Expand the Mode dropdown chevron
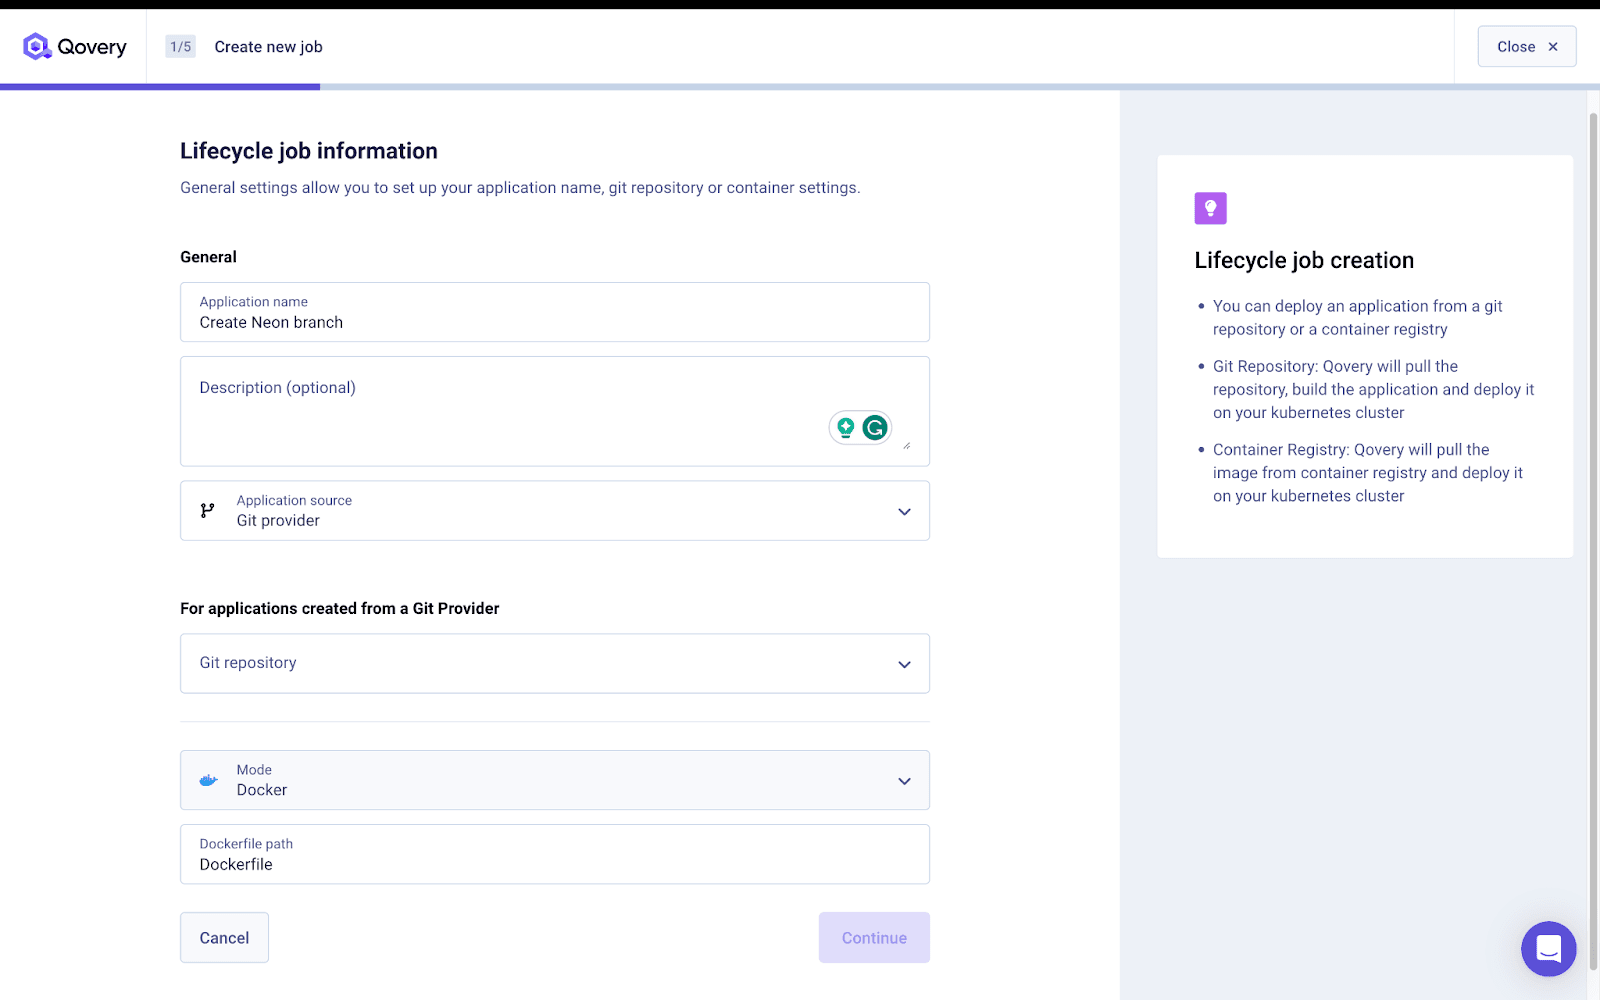This screenshot has width=1600, height=1000. [904, 781]
